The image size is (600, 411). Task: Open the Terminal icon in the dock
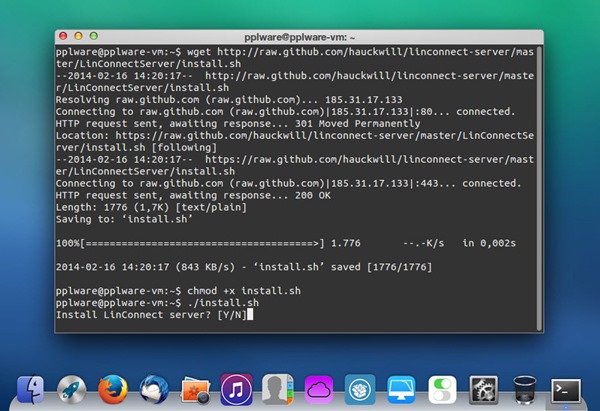point(566,391)
